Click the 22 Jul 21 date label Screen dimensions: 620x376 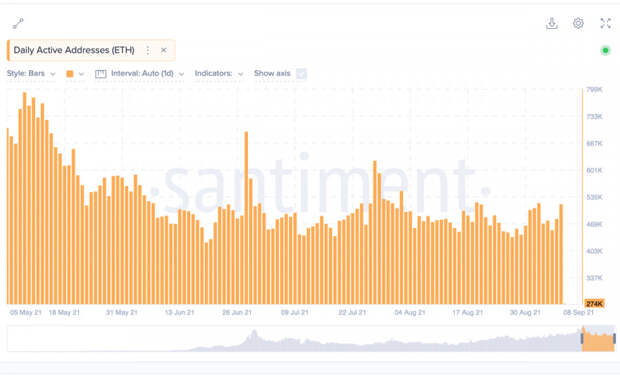(x=352, y=312)
